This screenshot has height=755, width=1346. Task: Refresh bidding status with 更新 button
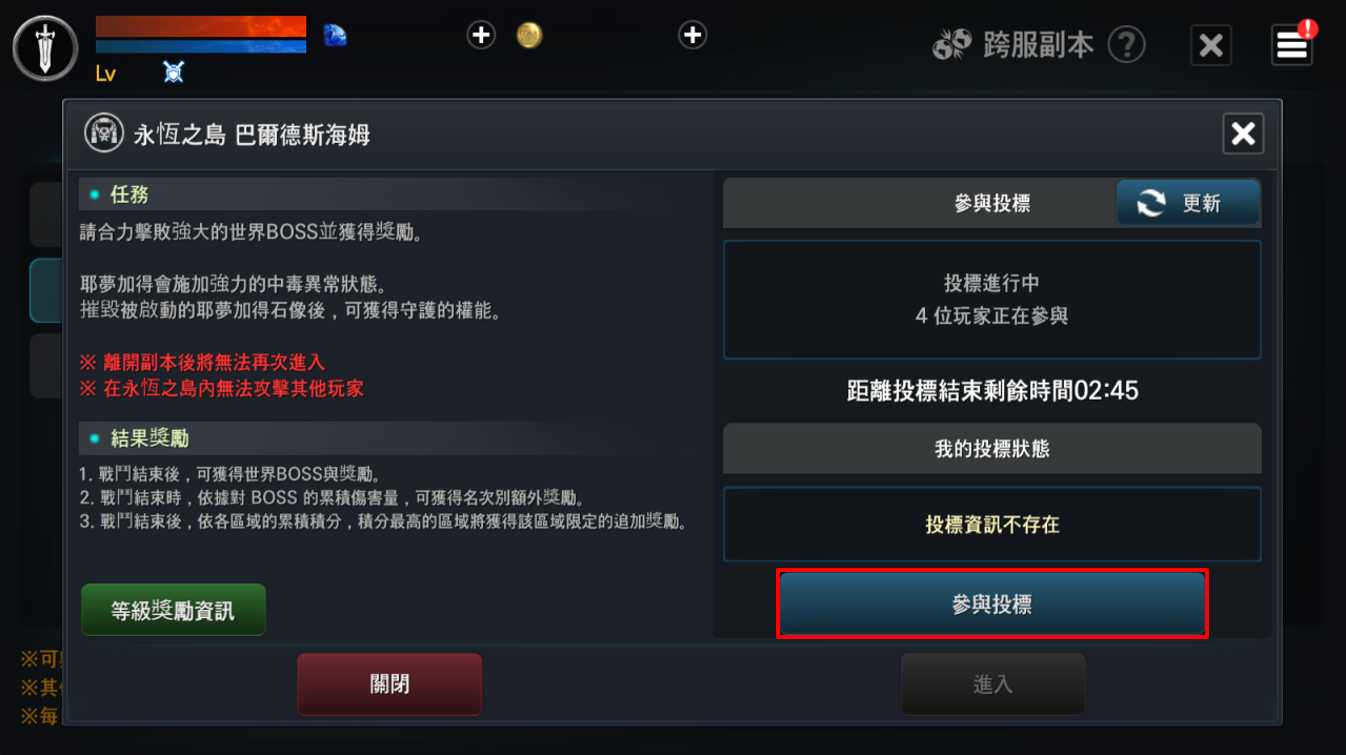[1188, 203]
